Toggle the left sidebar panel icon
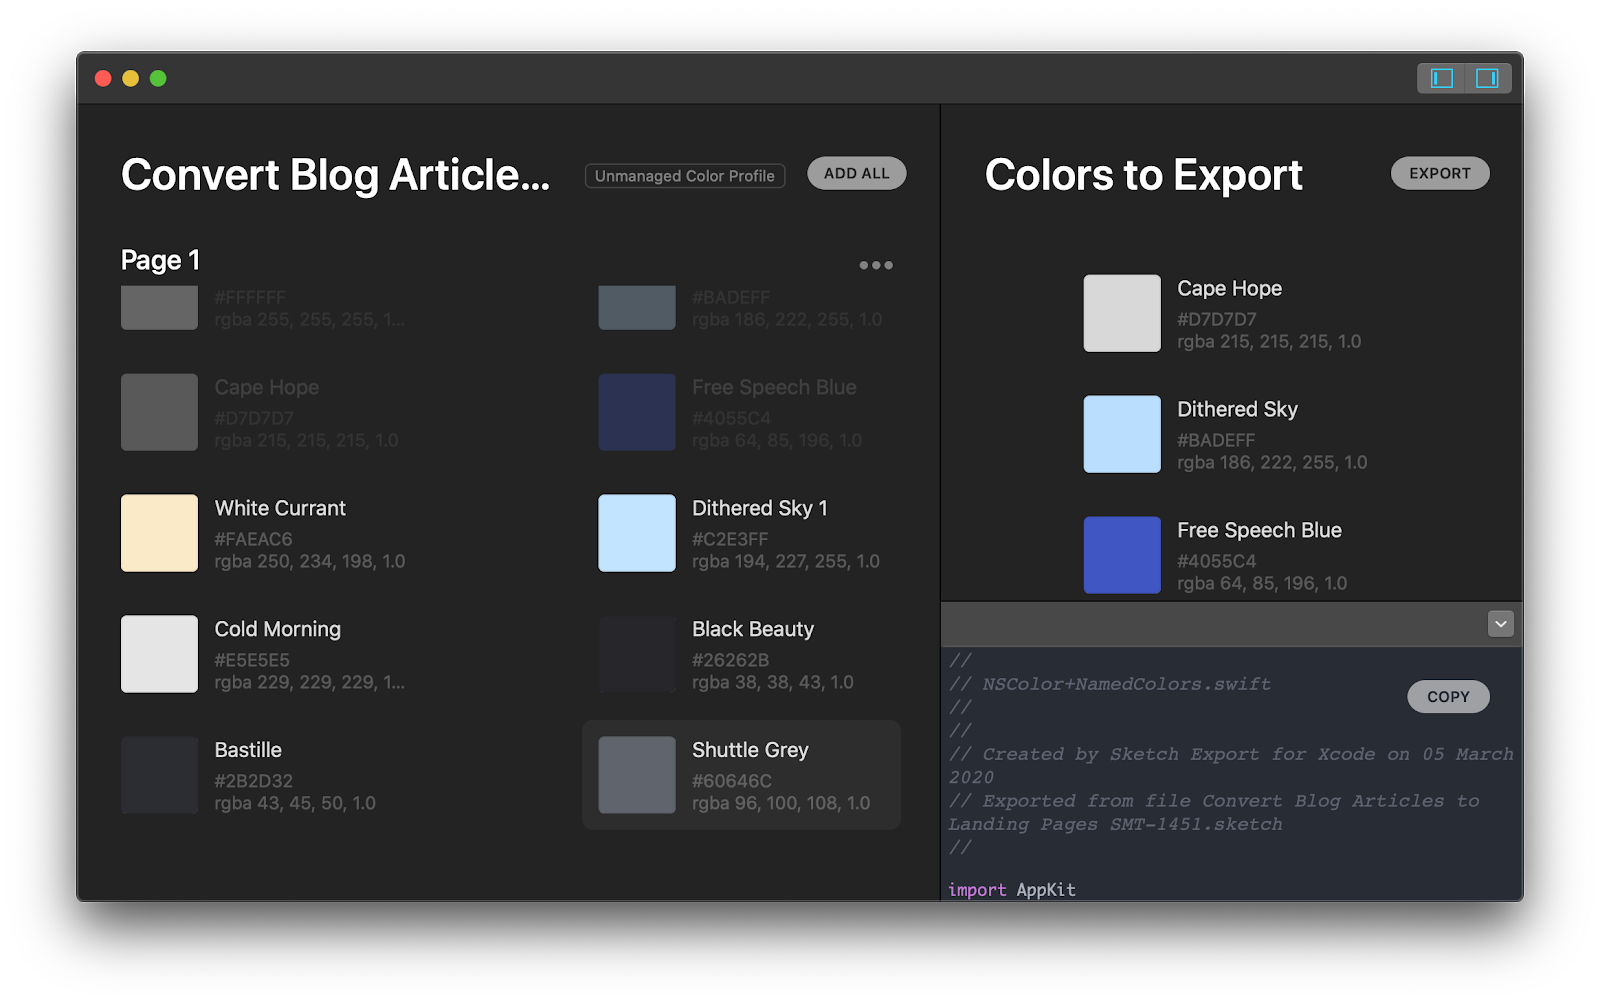Image resolution: width=1600 pixels, height=1003 pixels. tap(1440, 78)
